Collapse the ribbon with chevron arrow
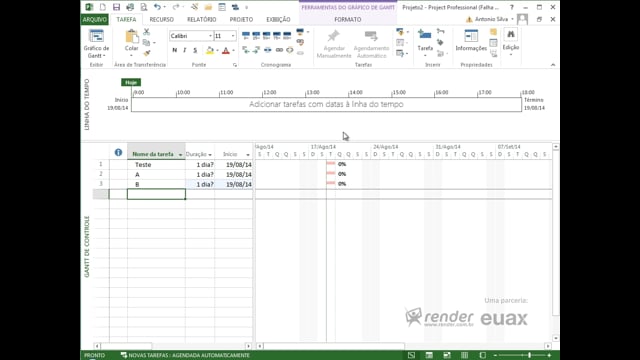Image resolution: width=640 pixels, height=360 pixels. pos(553,64)
